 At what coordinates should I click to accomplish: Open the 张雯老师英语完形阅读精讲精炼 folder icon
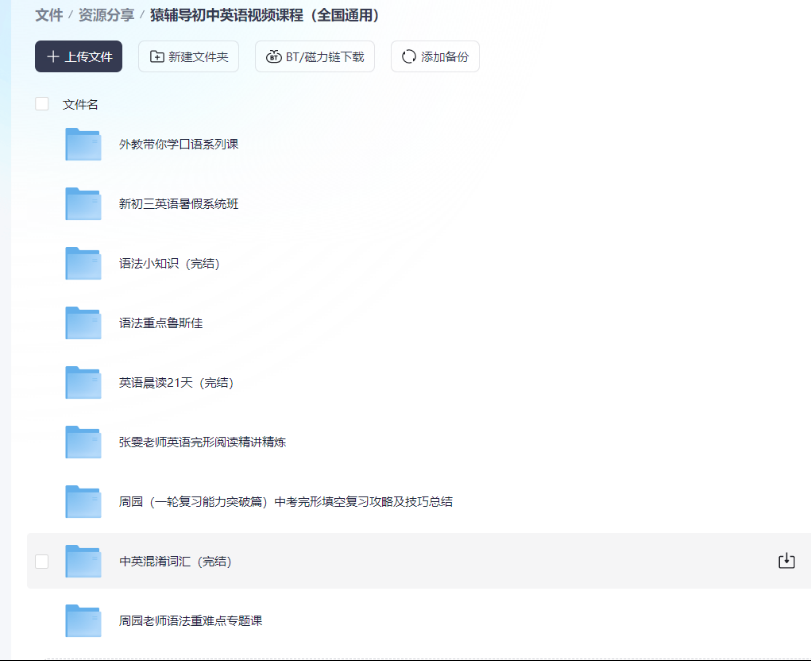point(83,442)
